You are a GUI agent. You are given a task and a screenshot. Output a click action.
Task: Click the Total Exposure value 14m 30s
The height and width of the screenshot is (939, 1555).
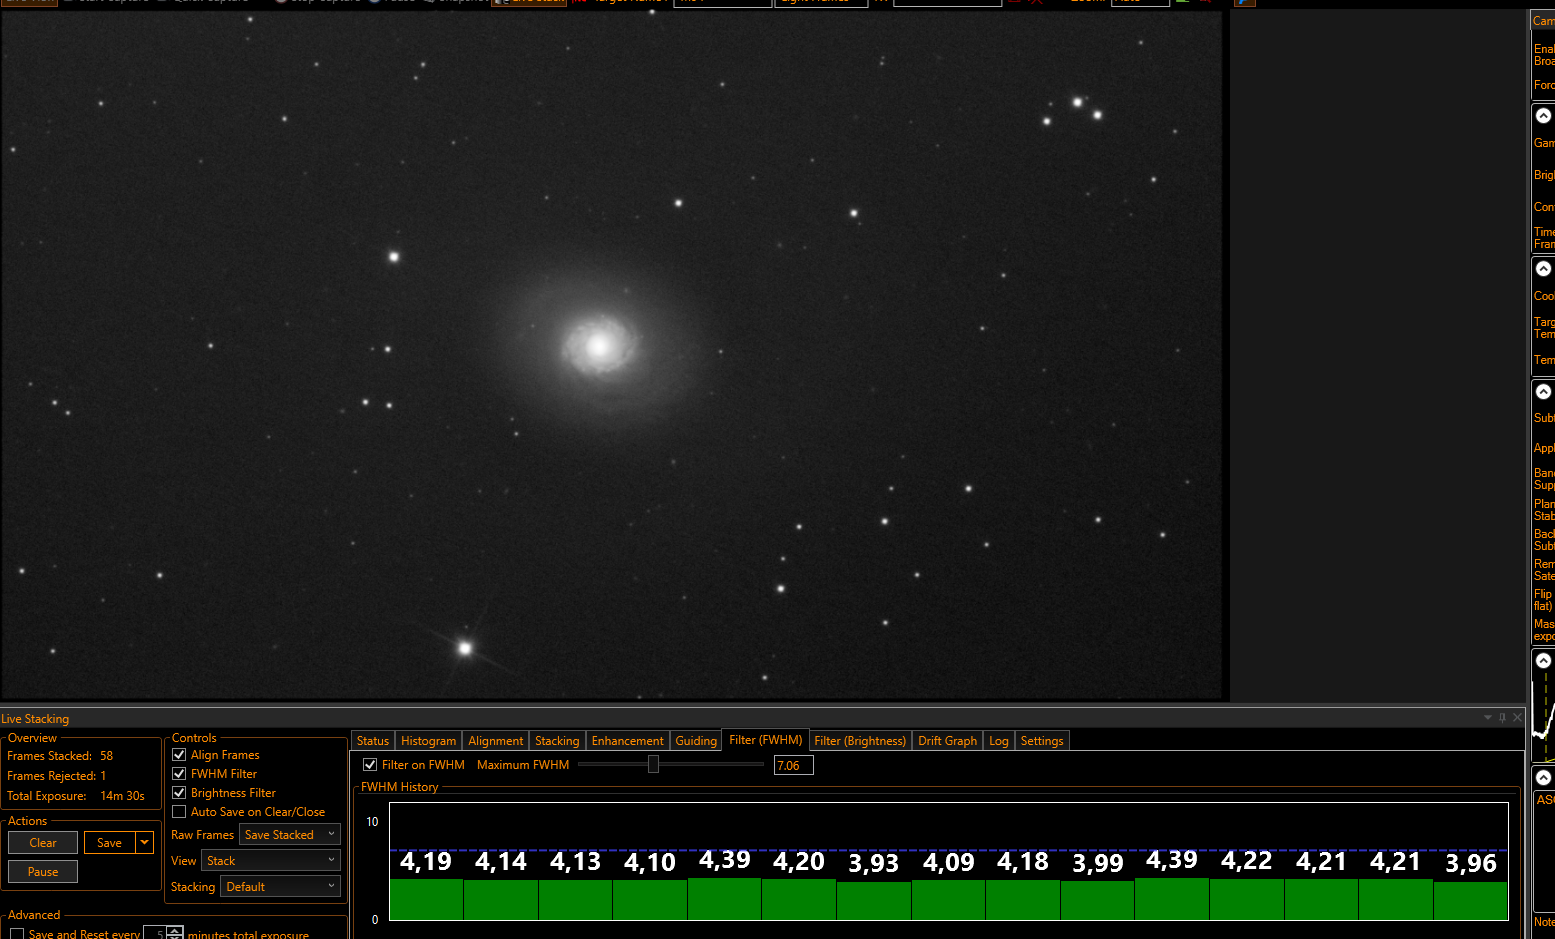tap(122, 796)
